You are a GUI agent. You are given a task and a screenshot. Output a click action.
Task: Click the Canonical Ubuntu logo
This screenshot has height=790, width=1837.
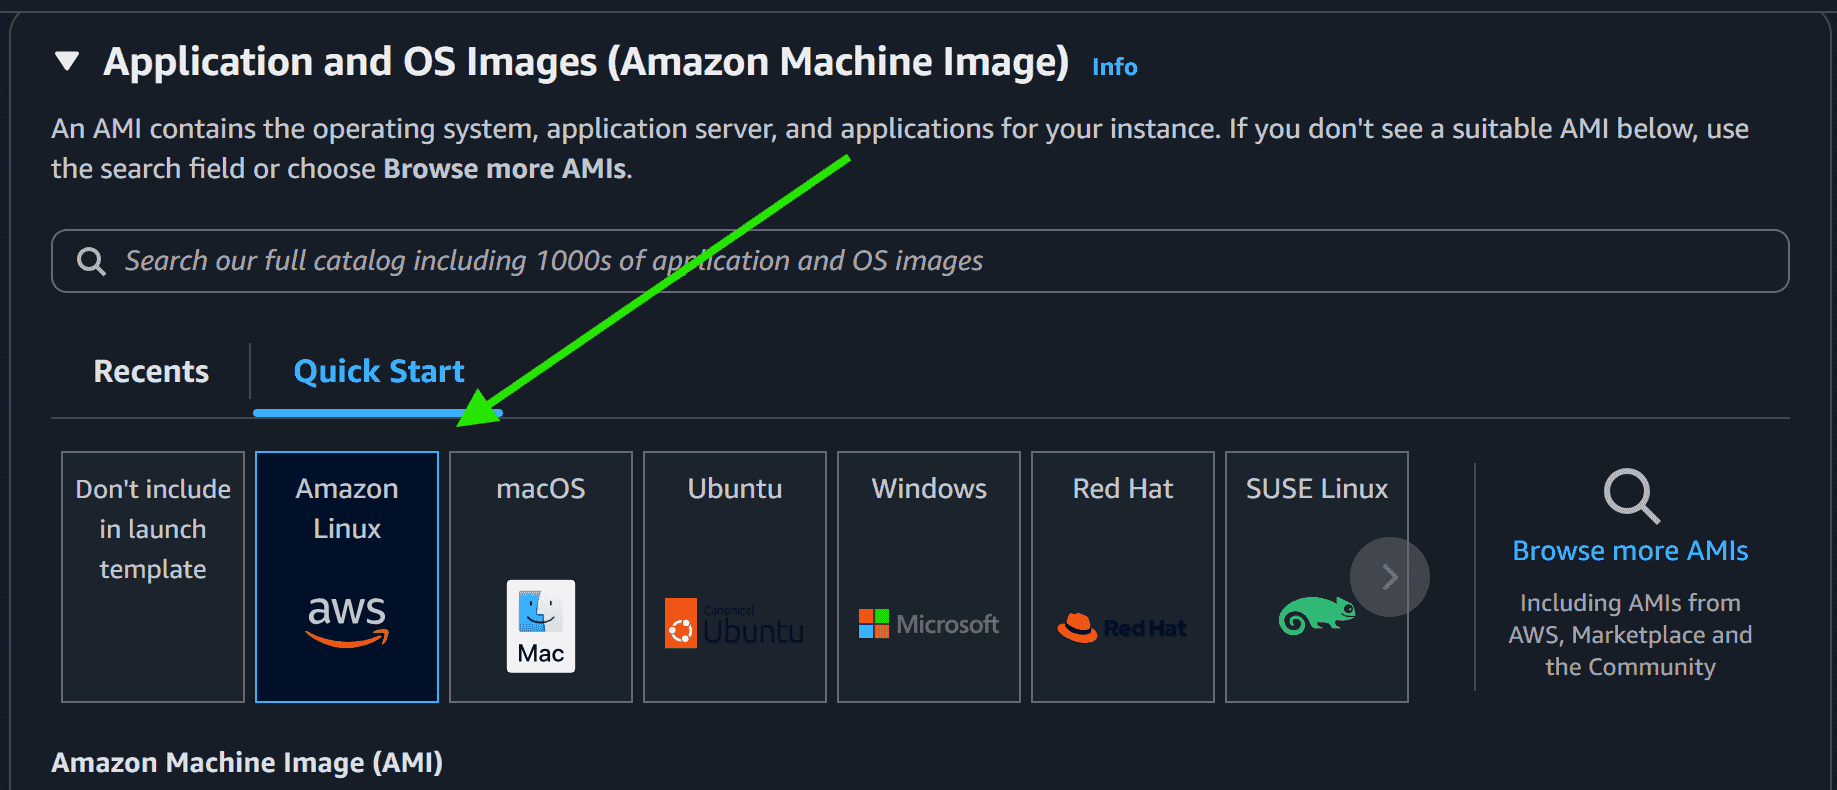click(x=735, y=624)
